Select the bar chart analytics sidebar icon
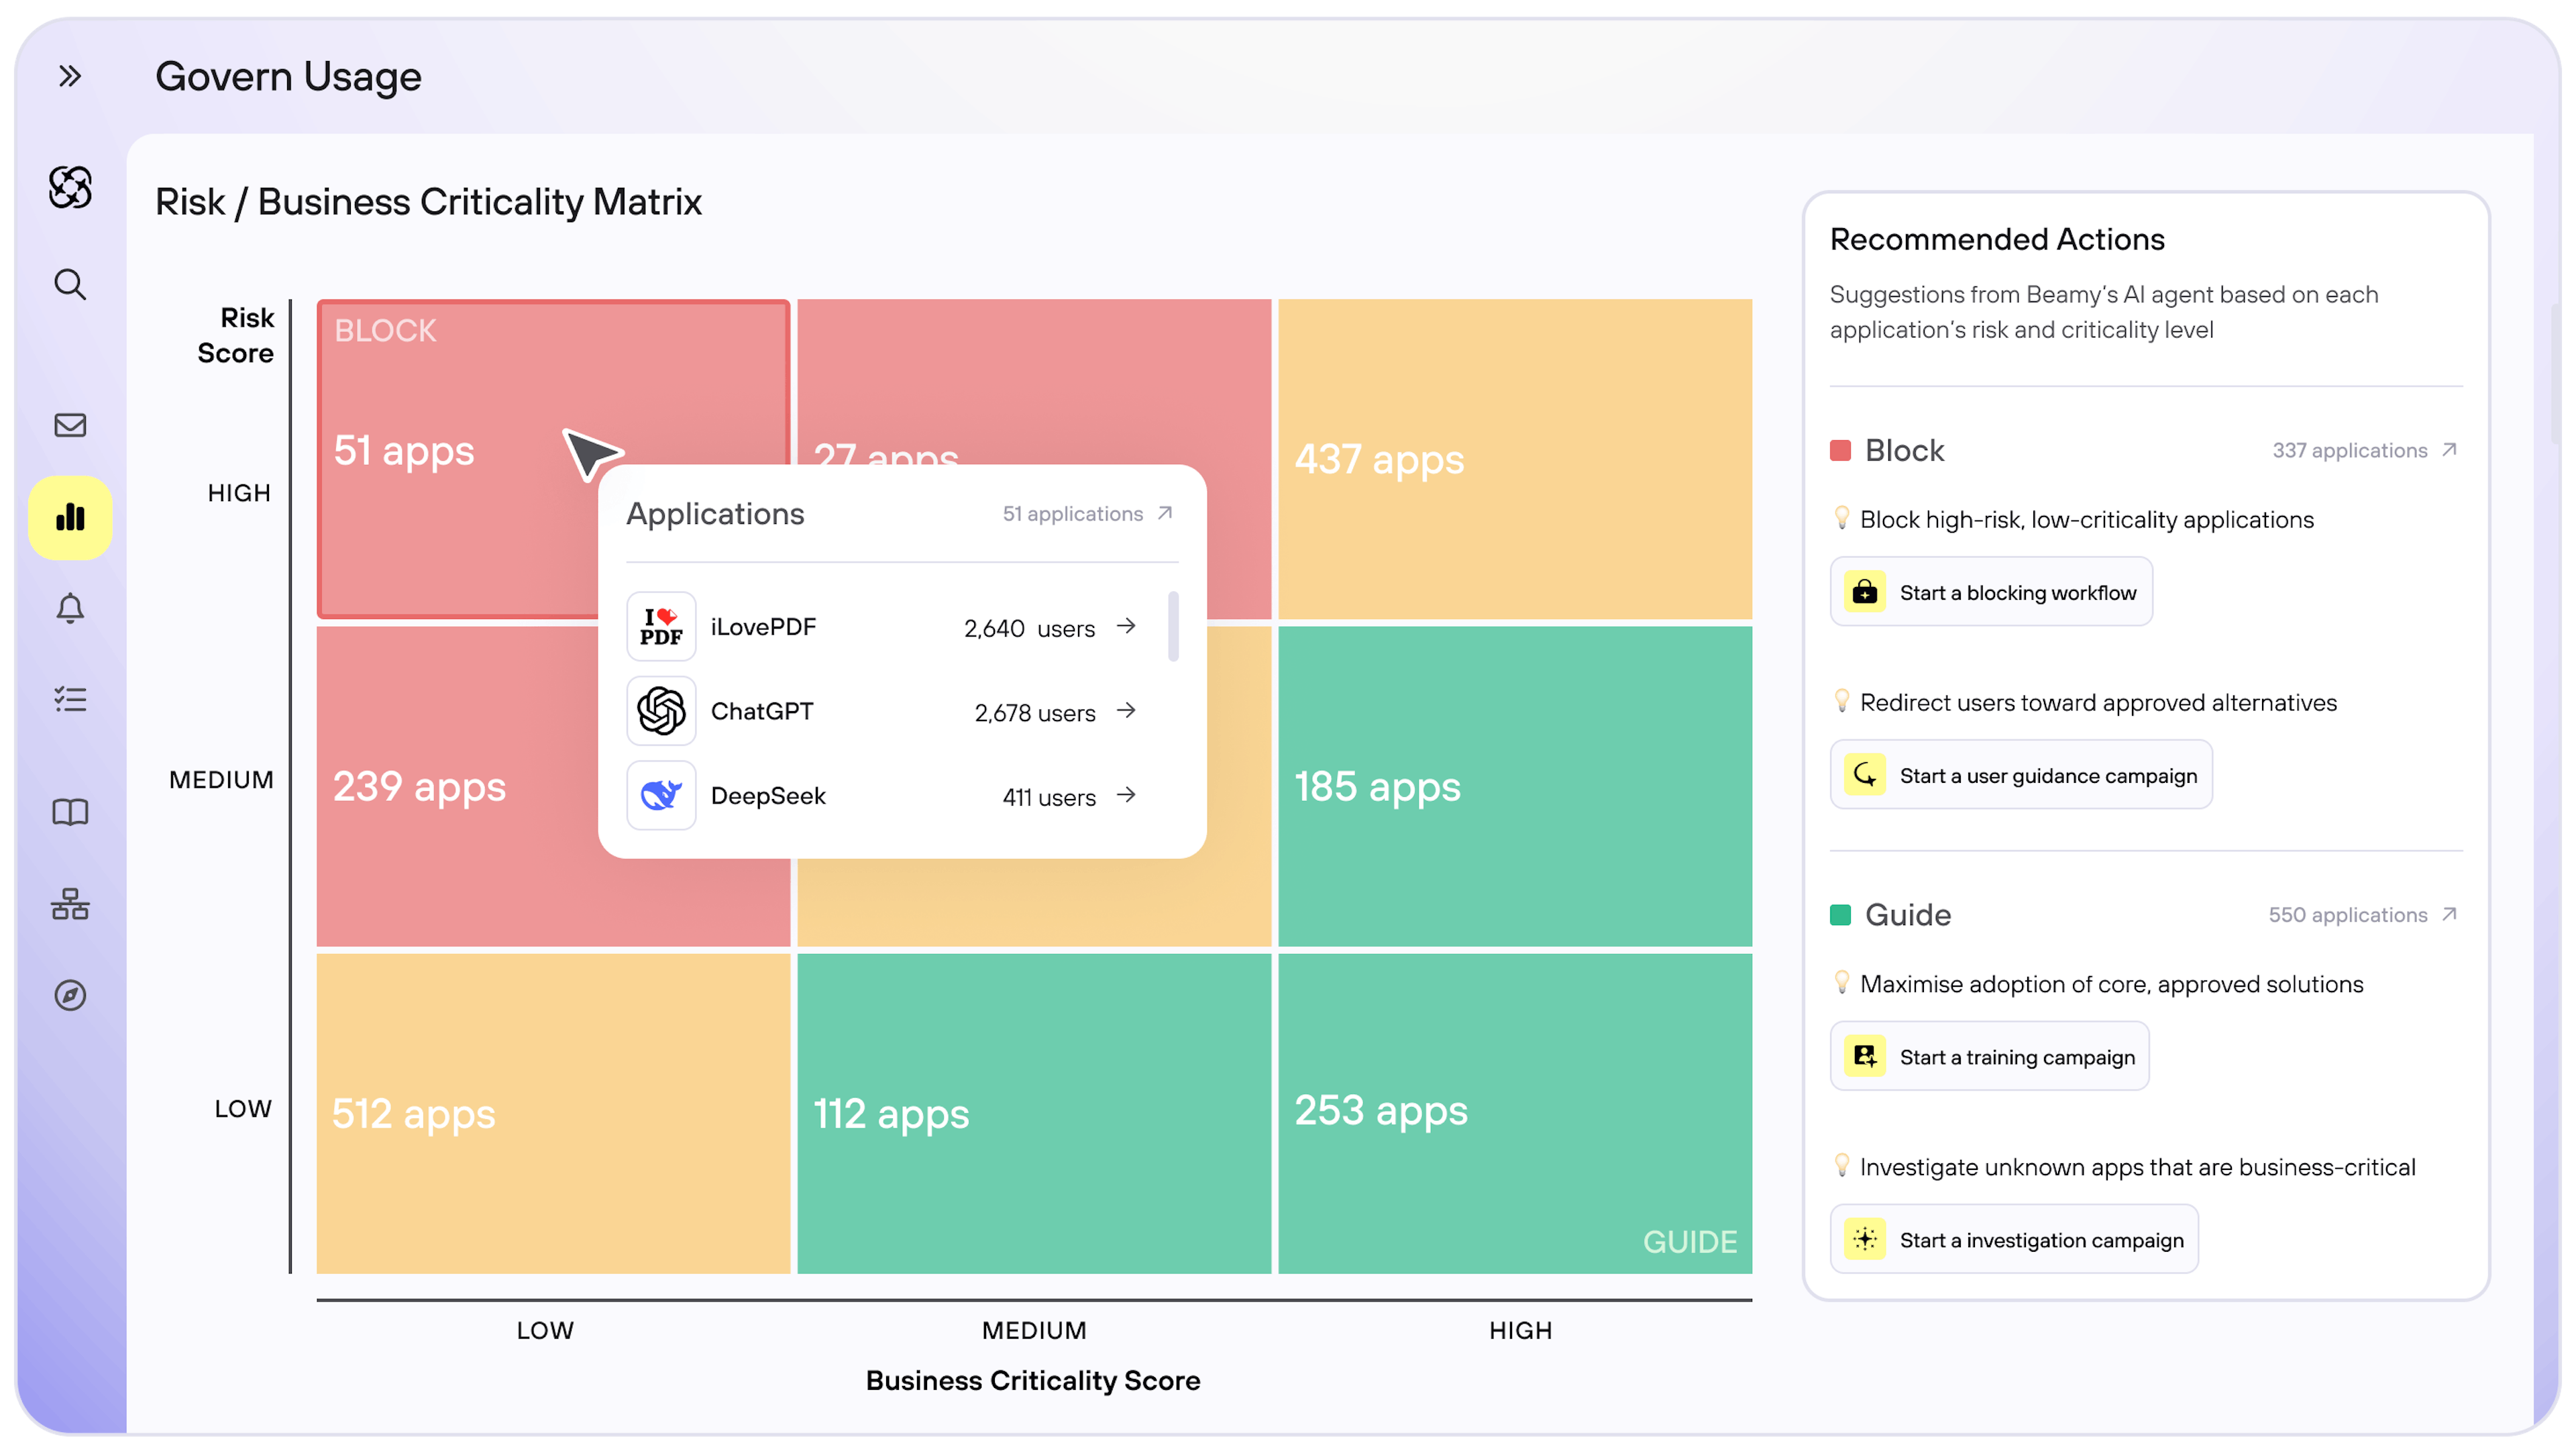Screen dimensions: 2576x1449 pyautogui.click(x=70, y=517)
